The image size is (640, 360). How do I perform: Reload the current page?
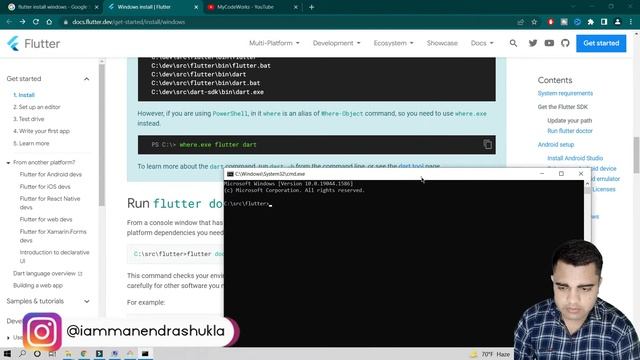36,22
